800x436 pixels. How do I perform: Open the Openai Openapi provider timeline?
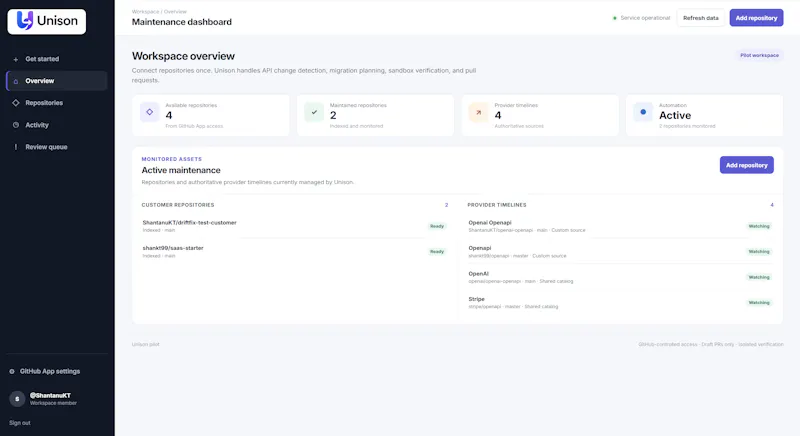click(x=620, y=226)
